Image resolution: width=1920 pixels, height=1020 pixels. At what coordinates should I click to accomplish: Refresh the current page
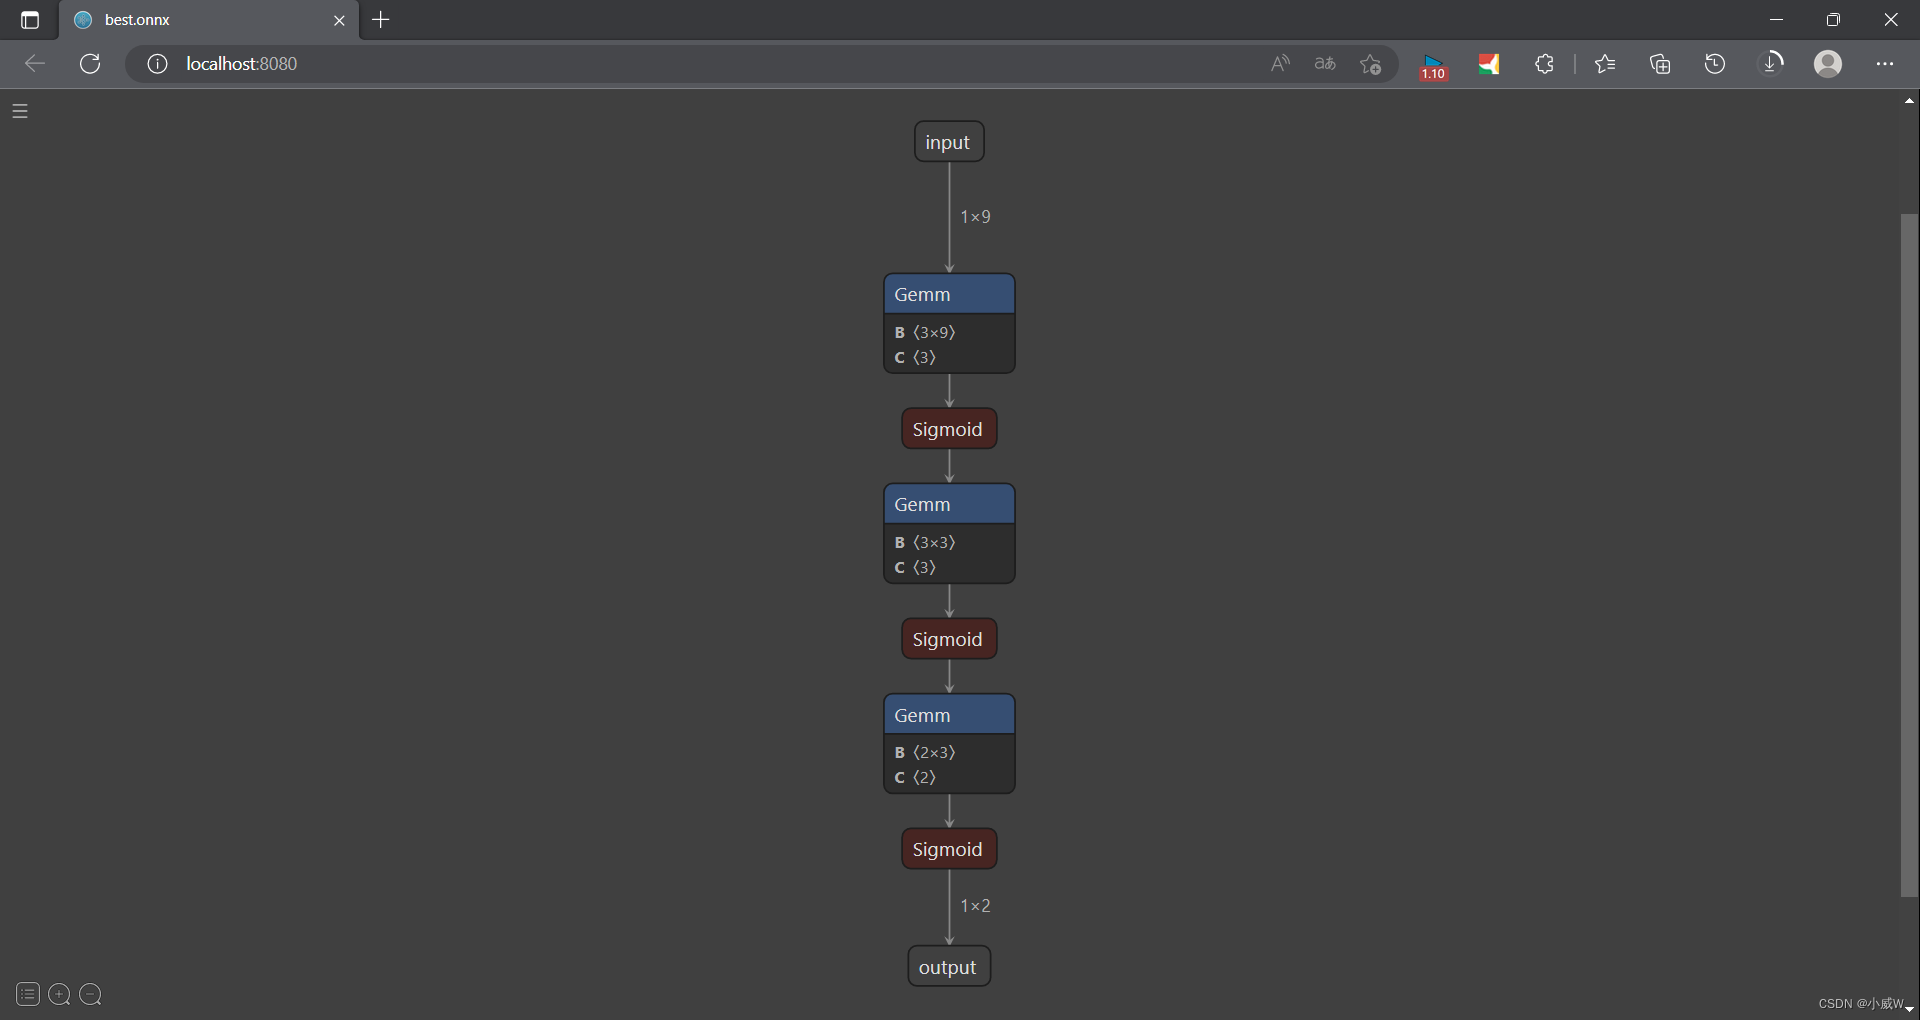[89, 63]
